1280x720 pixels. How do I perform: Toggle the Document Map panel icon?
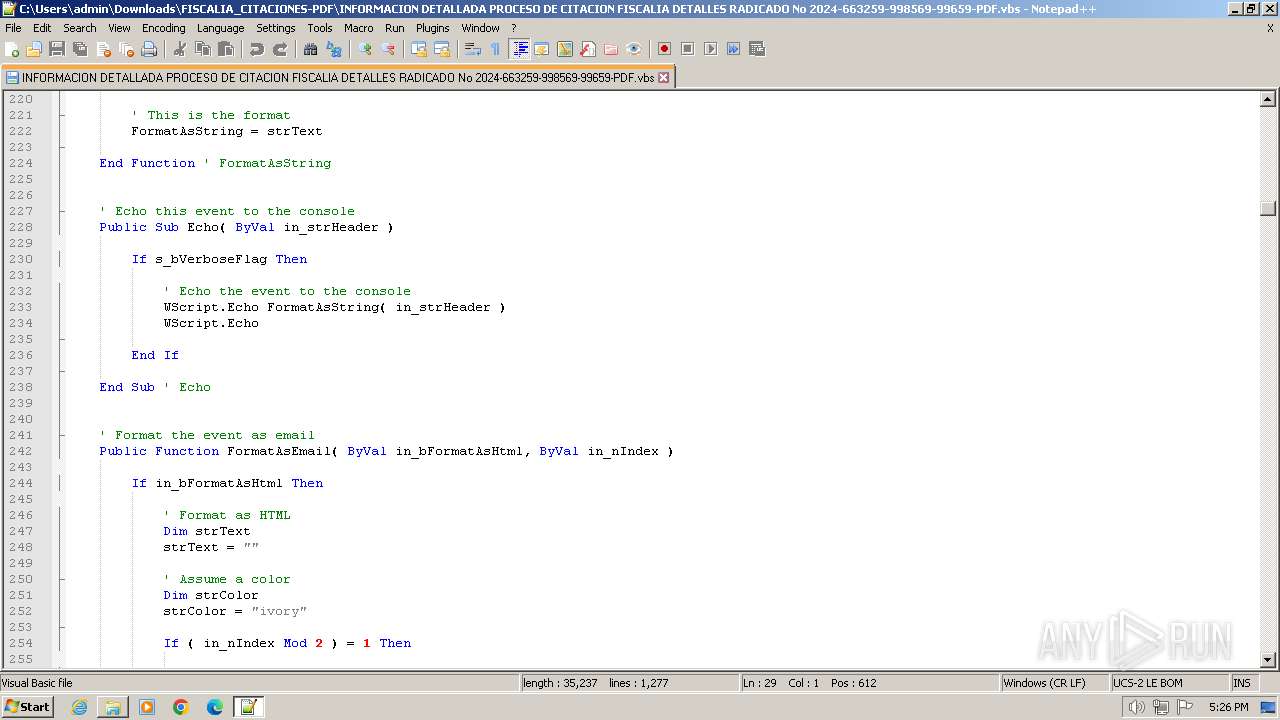tap(564, 49)
